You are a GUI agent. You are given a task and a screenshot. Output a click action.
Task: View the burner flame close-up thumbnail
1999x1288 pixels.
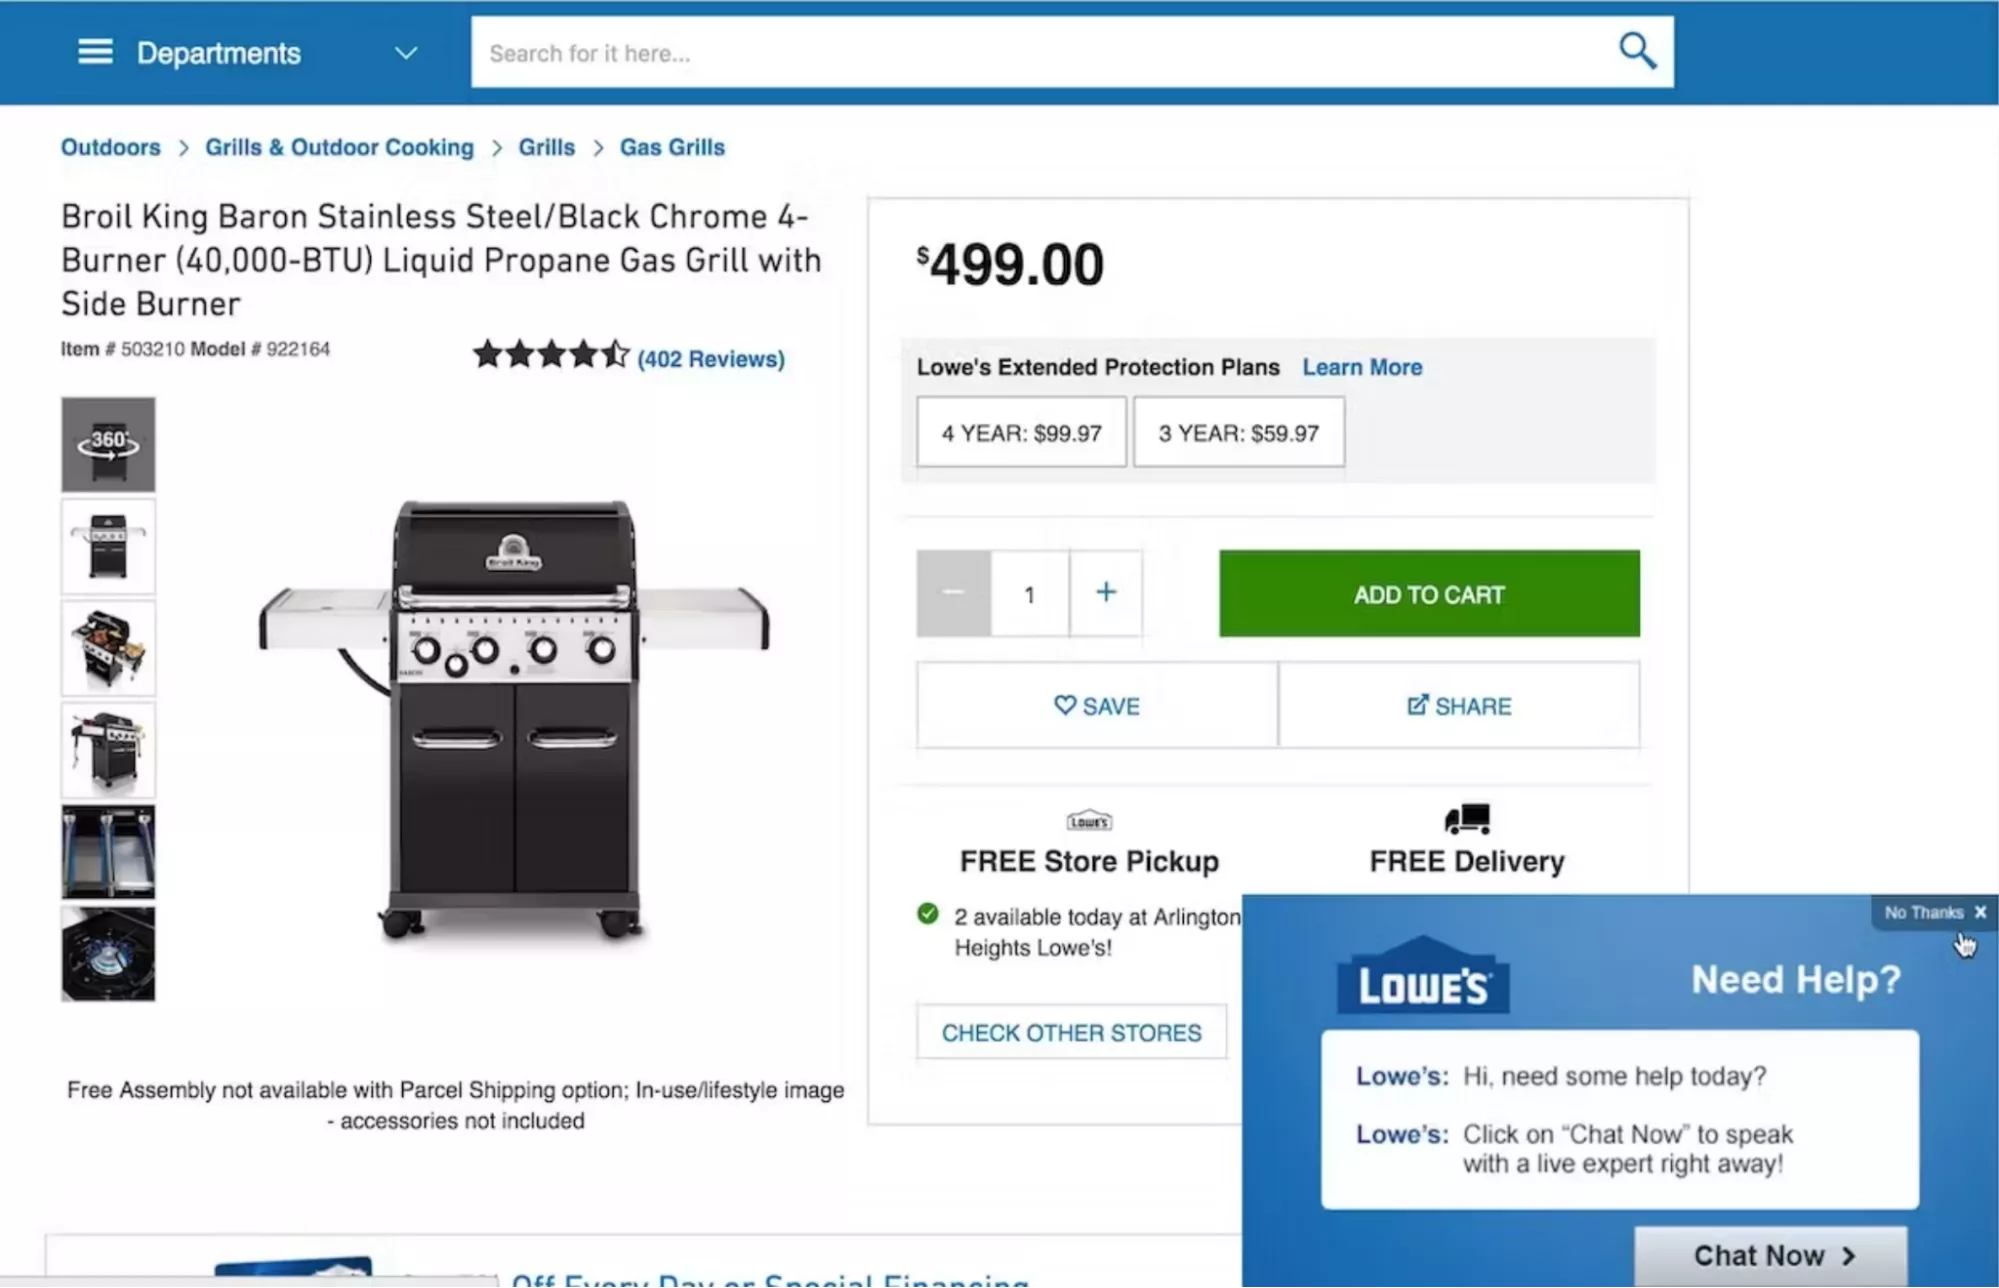108,954
